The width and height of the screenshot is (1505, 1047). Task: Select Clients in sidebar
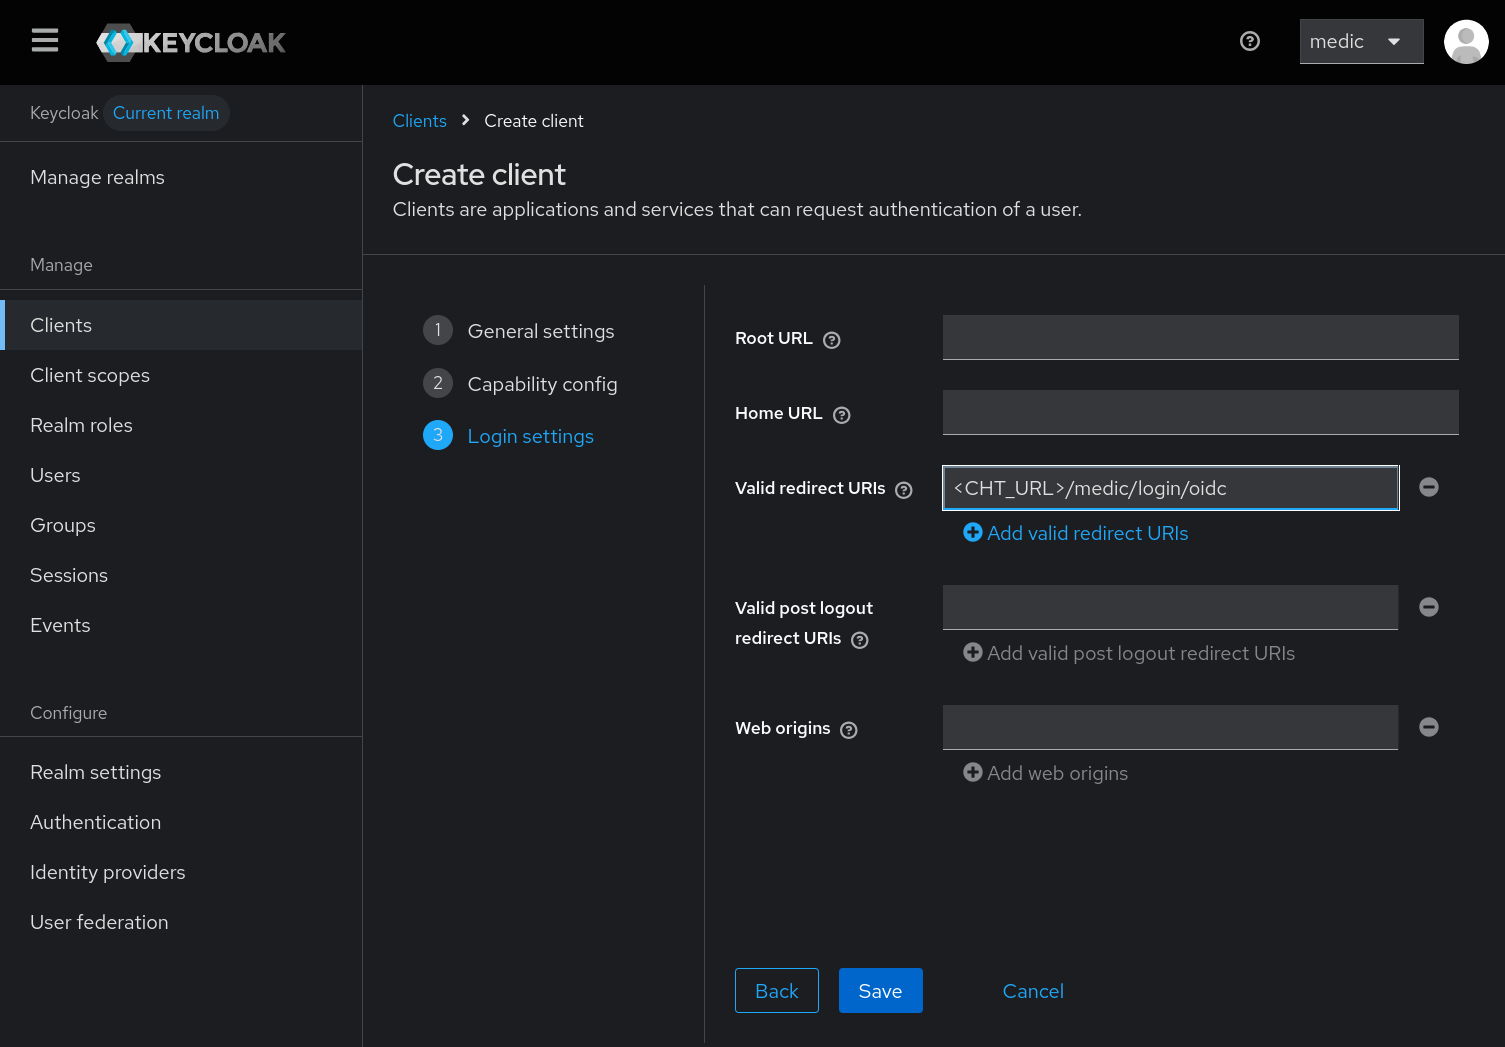tap(181, 325)
